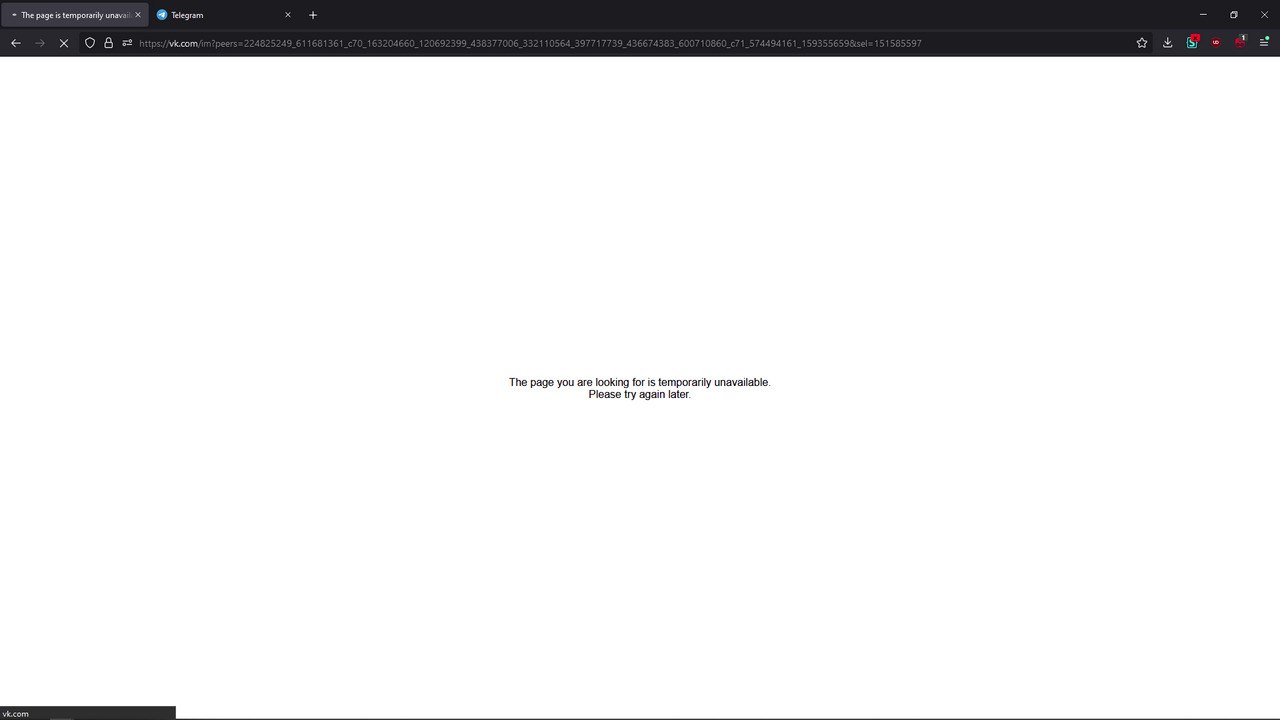Screen dimensions: 1280x720
Task: Go back to the previous page
Action: [x=15, y=43]
